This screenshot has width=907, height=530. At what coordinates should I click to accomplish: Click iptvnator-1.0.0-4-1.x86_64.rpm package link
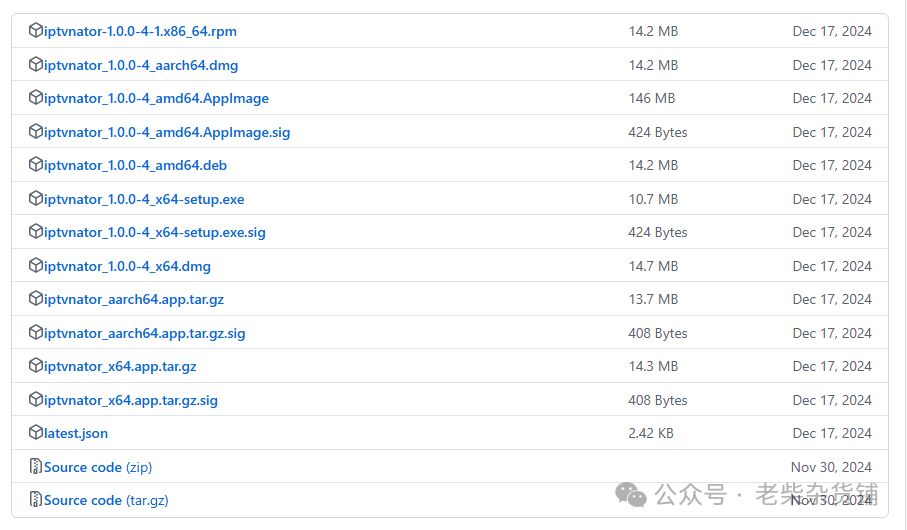point(140,31)
